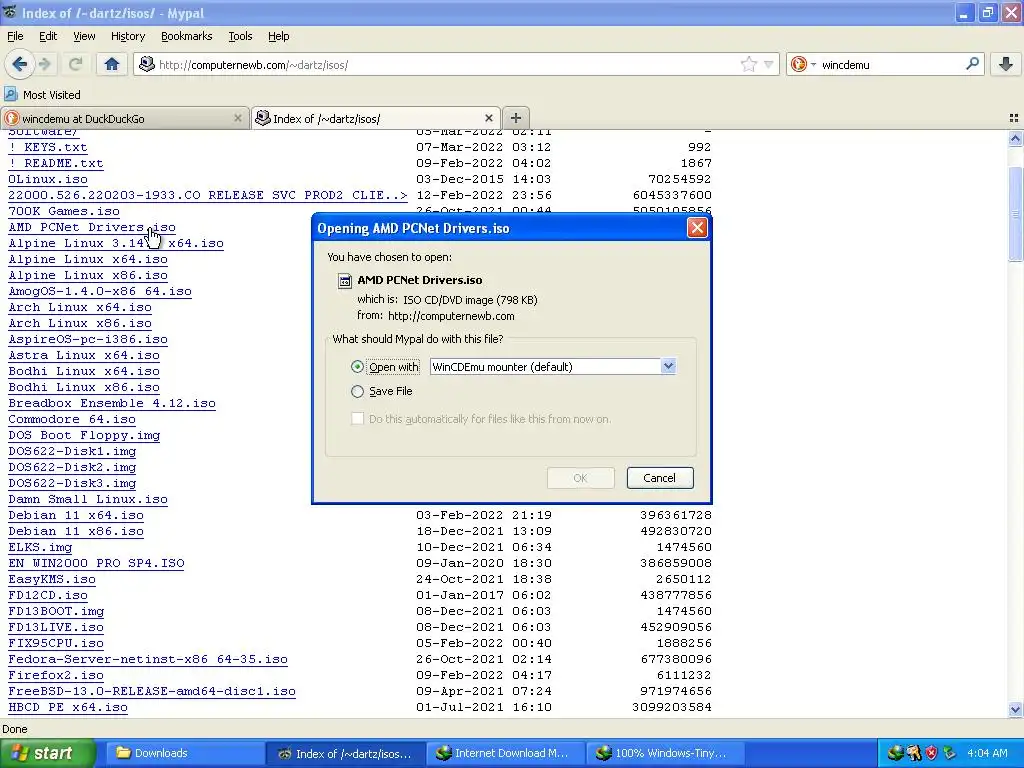Open the address bar history dropdown arrow
Image resolution: width=1024 pixels, height=768 pixels.
pos(769,64)
